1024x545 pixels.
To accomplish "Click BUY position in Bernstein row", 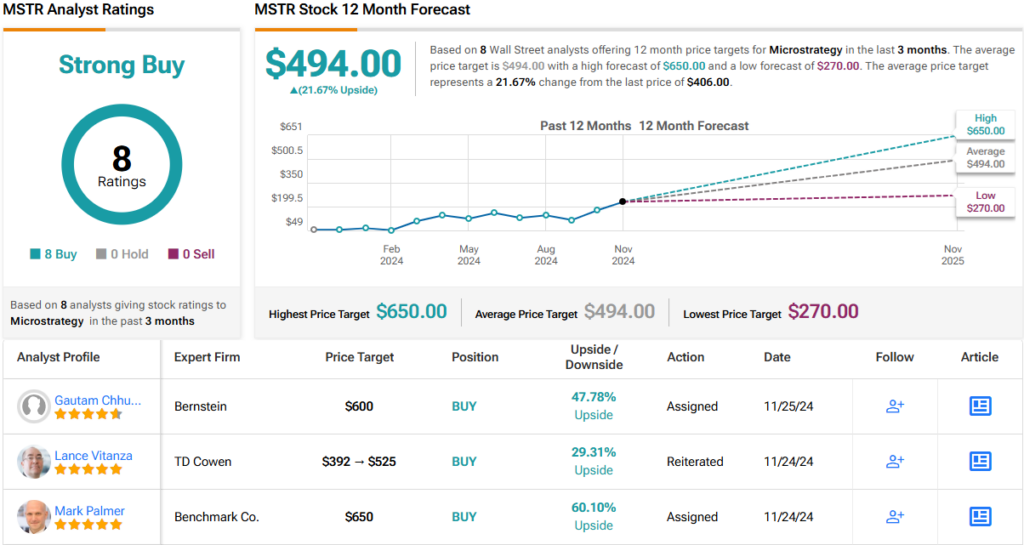I will pos(464,406).
